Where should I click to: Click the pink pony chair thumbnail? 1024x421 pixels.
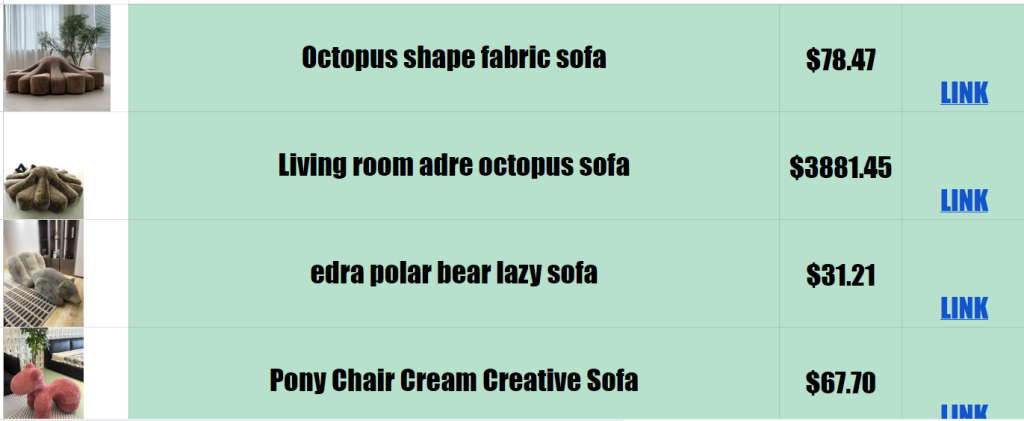[44, 378]
